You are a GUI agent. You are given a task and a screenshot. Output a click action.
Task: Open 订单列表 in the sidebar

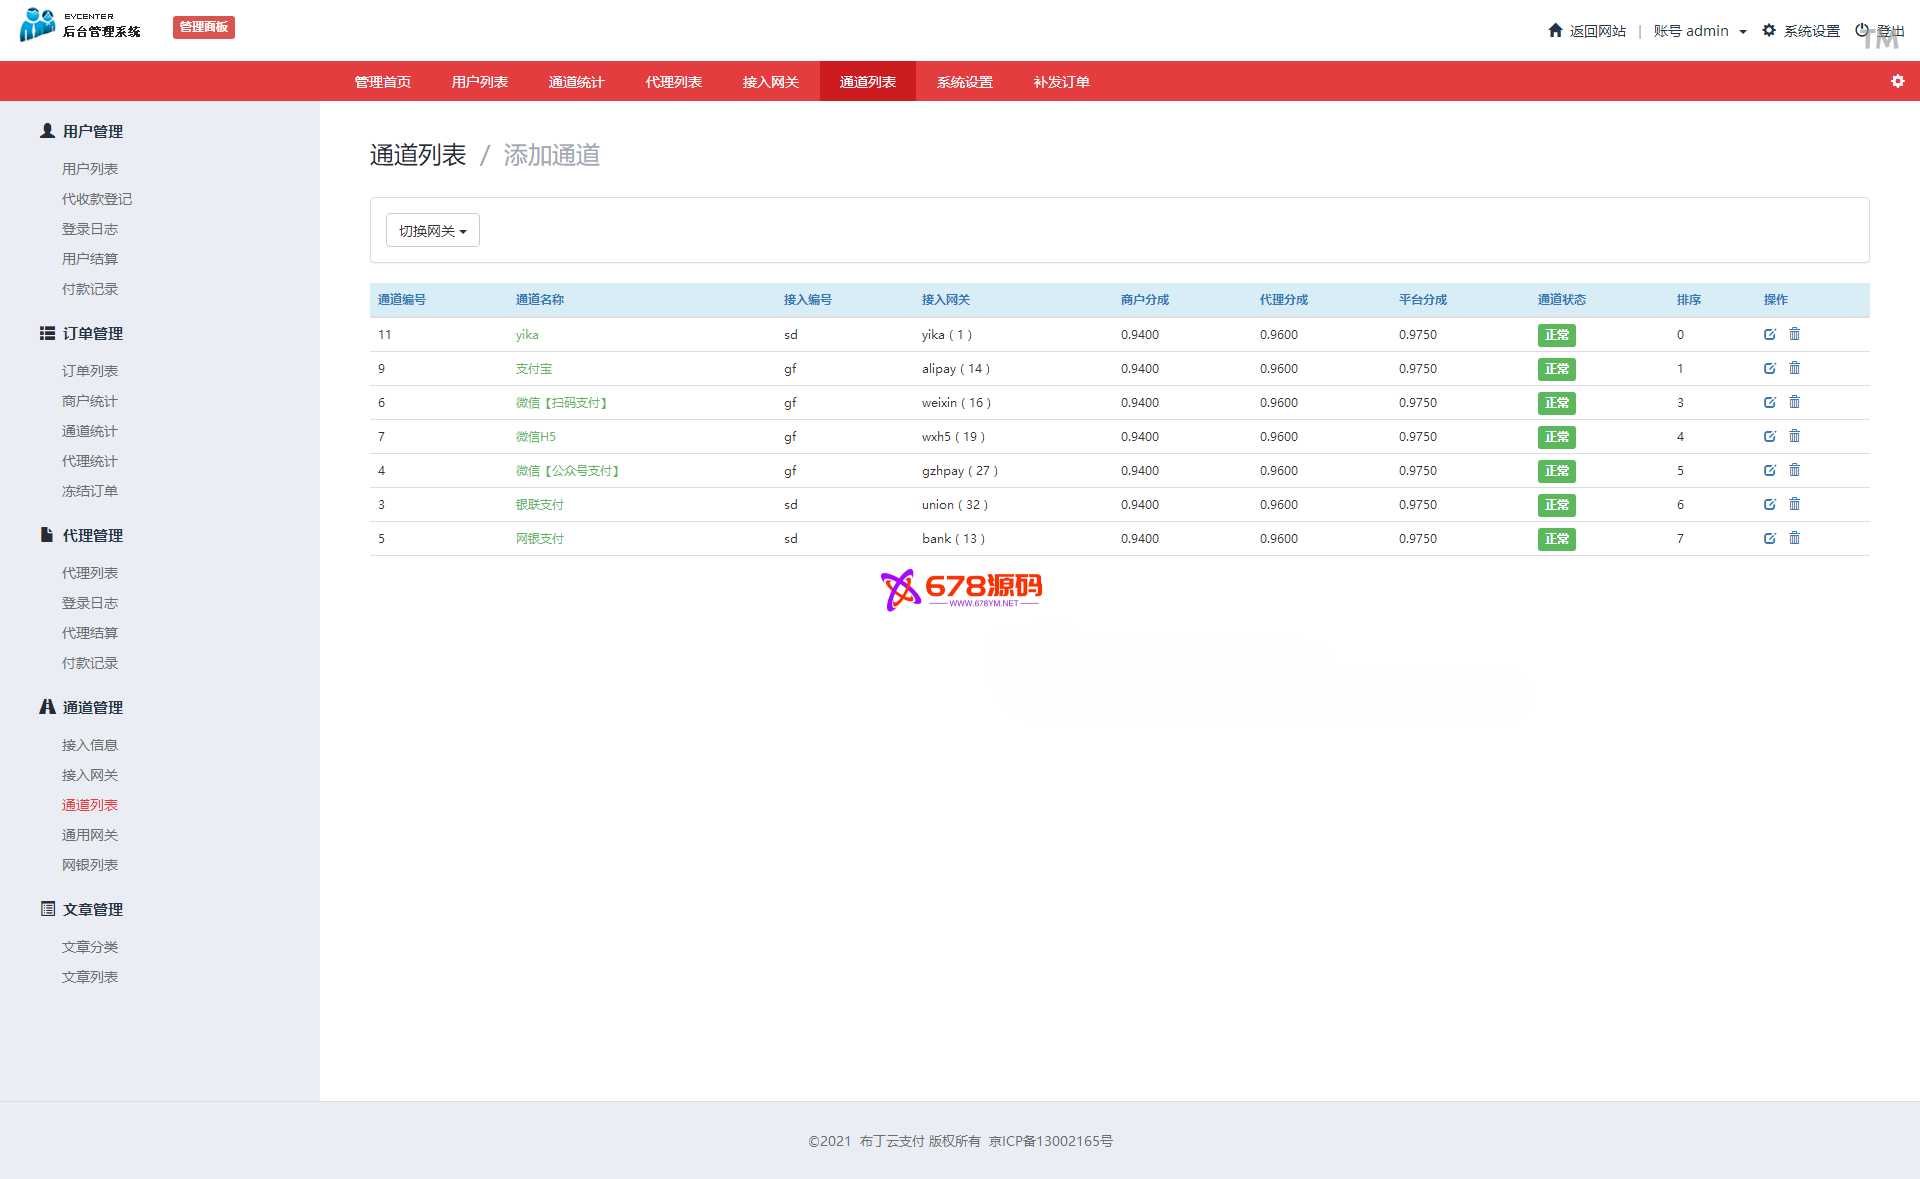pyautogui.click(x=90, y=371)
